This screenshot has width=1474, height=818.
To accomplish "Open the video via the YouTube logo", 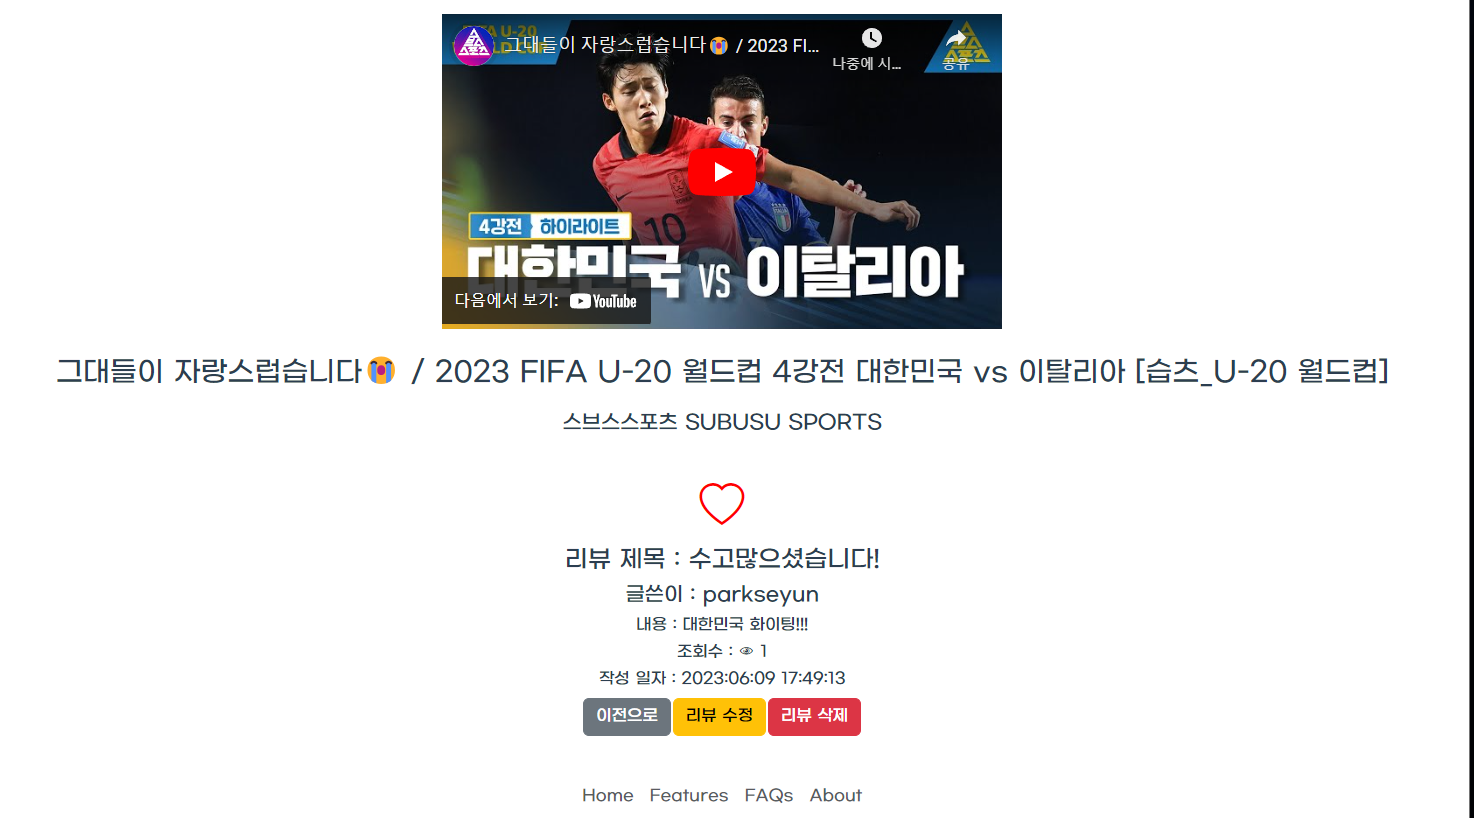I will (603, 301).
